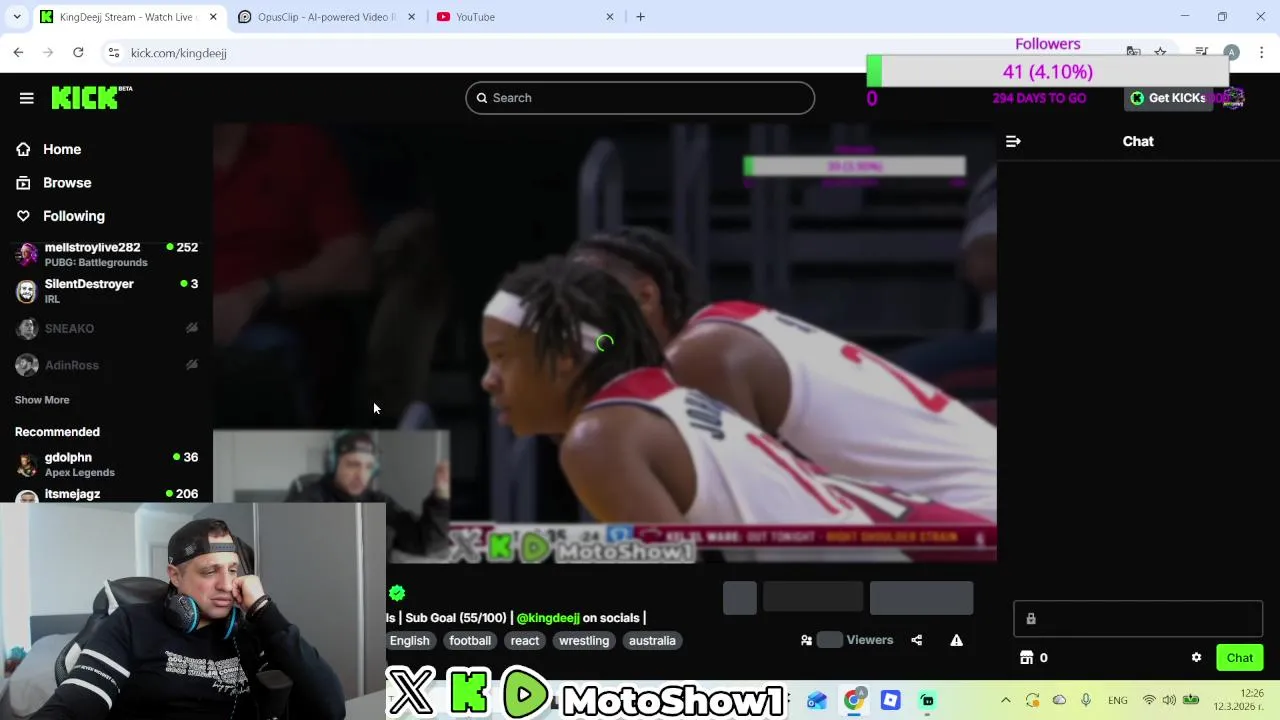Screen dimensions: 1280x720
Task: Click the KICK logo
Action: 91,97
